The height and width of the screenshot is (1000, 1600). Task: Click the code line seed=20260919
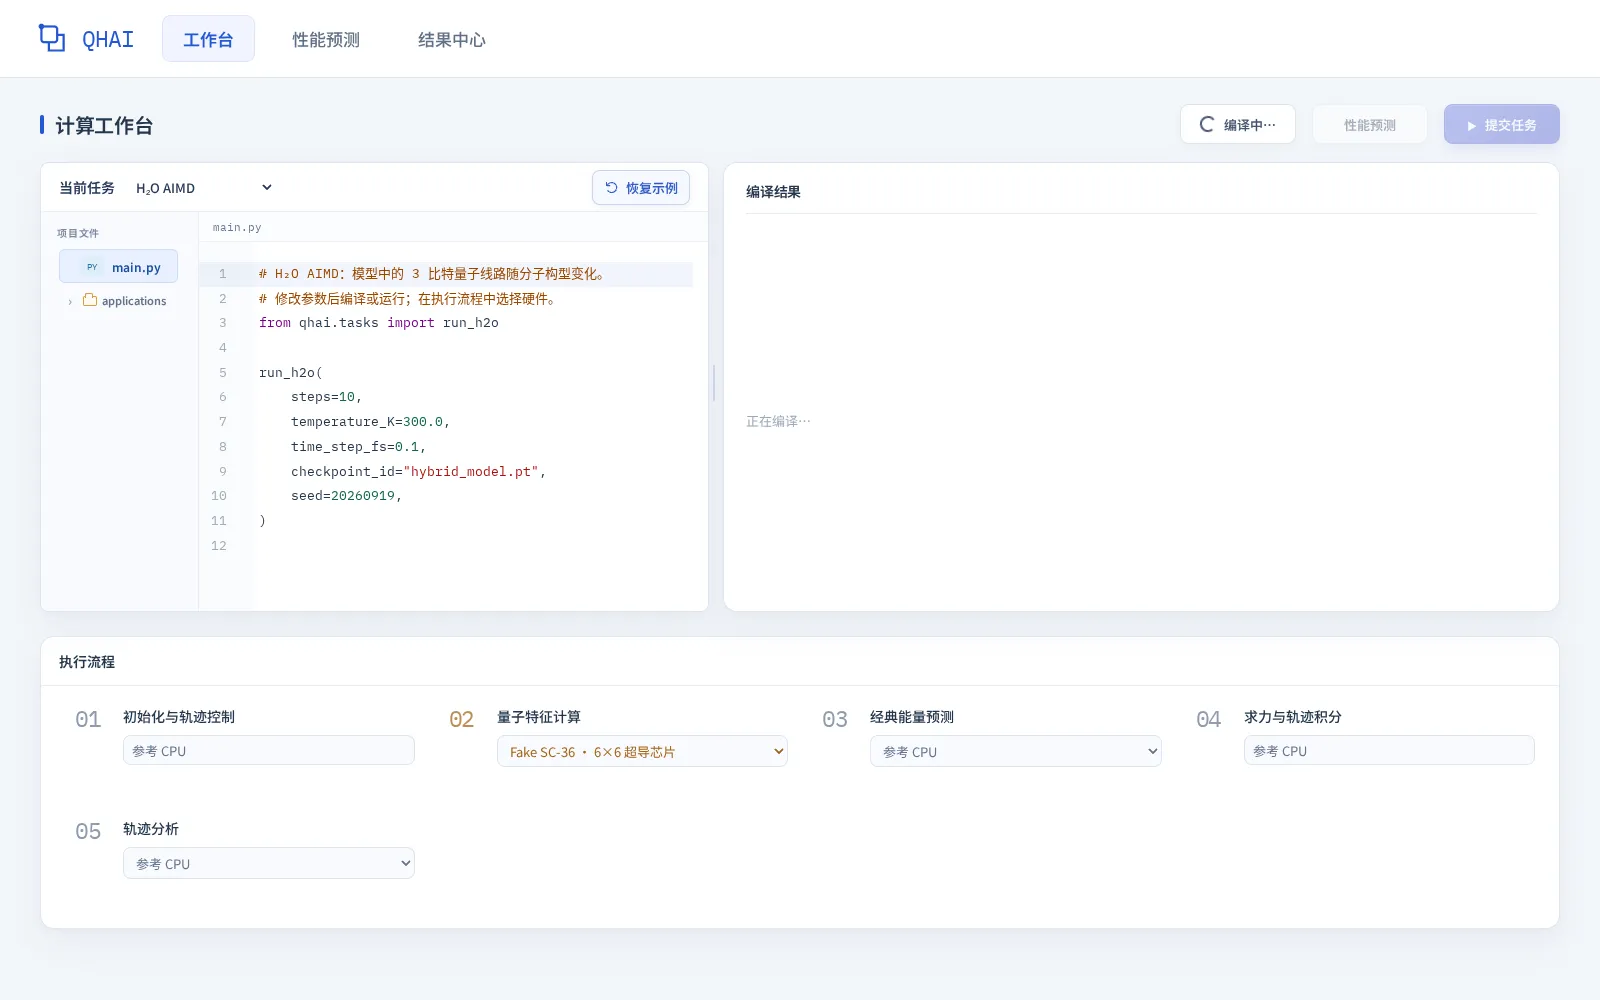346,496
